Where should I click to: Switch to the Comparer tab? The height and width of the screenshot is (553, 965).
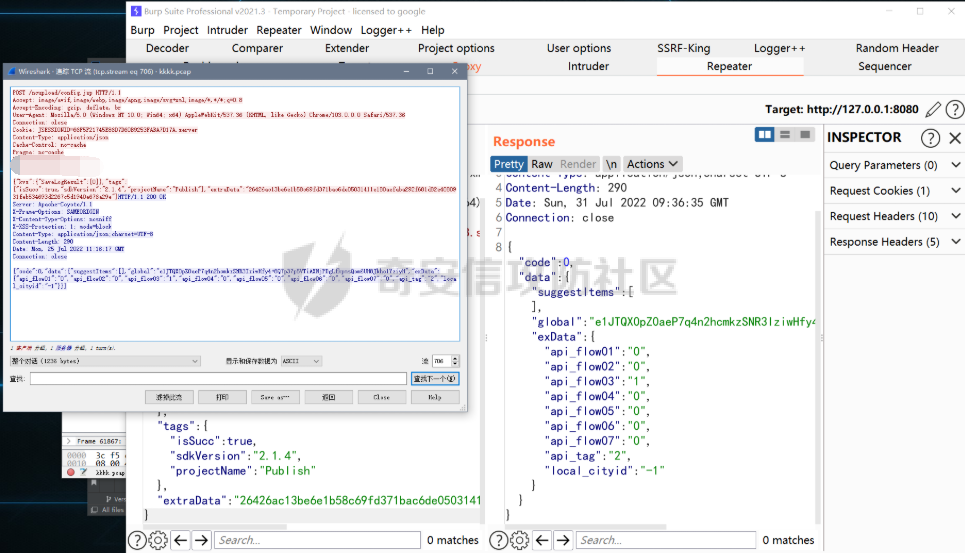click(257, 48)
